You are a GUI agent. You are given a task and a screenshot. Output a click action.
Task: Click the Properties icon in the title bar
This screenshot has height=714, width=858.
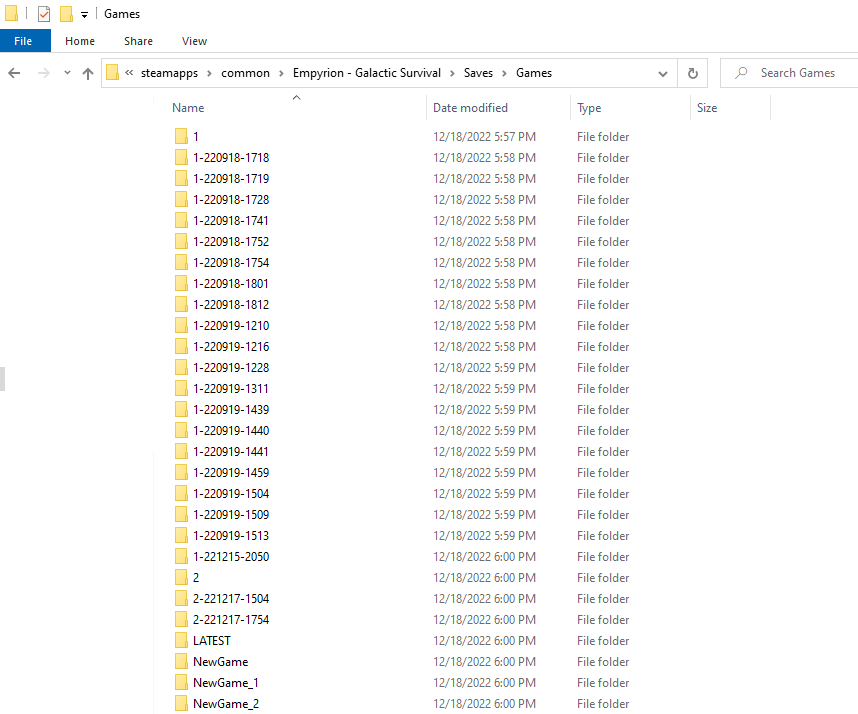click(44, 14)
